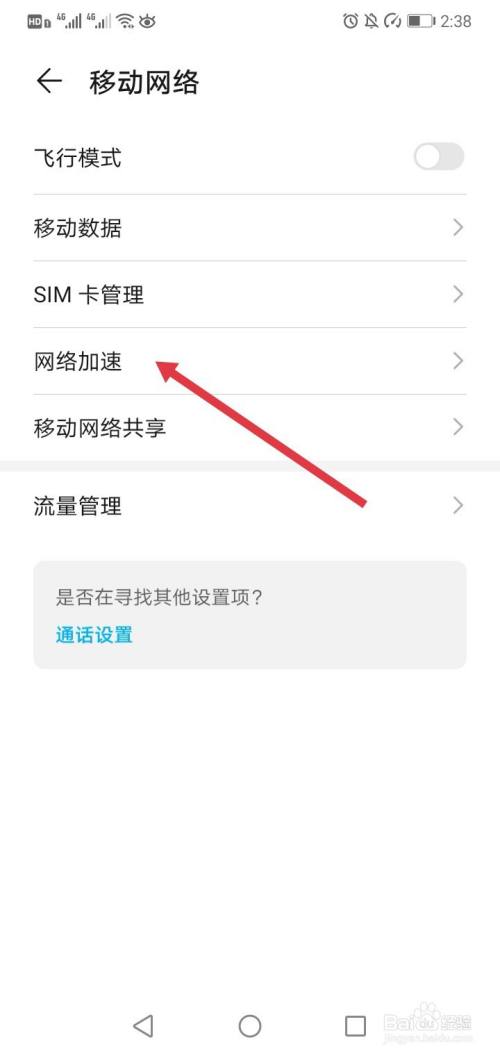500x1056 pixels.
Task: Tap the Android back navigation triangle
Action: tap(143, 1025)
